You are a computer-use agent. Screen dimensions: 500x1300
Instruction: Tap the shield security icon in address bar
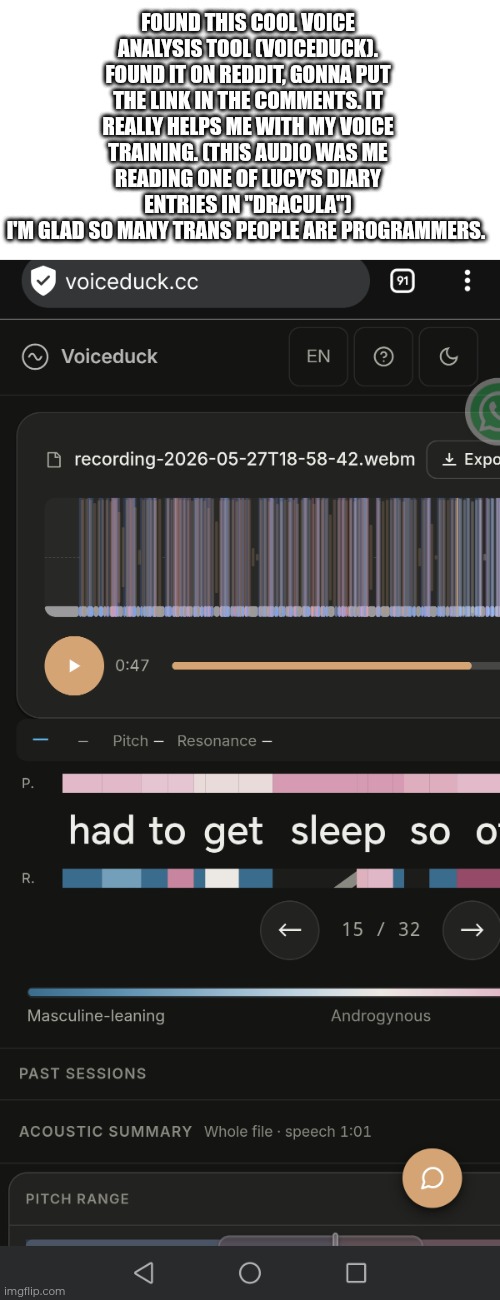tap(43, 282)
